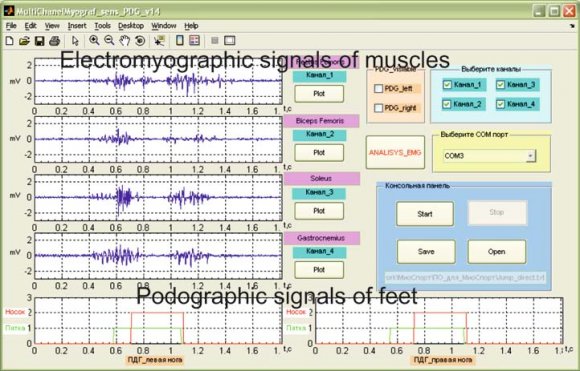Click the Soleus muscle label
Viewport: 580px width, 371px height.
pos(321,178)
